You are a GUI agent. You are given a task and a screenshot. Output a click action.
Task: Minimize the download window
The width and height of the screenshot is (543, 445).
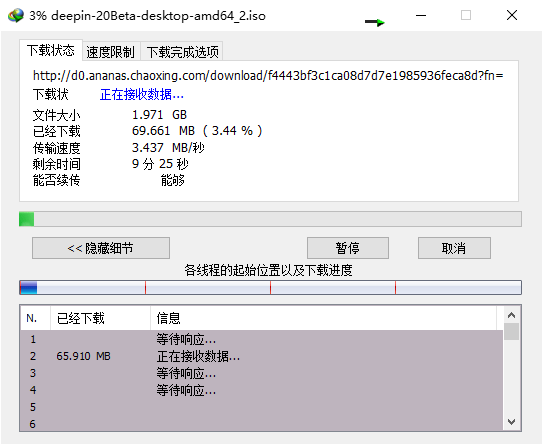(x=421, y=15)
